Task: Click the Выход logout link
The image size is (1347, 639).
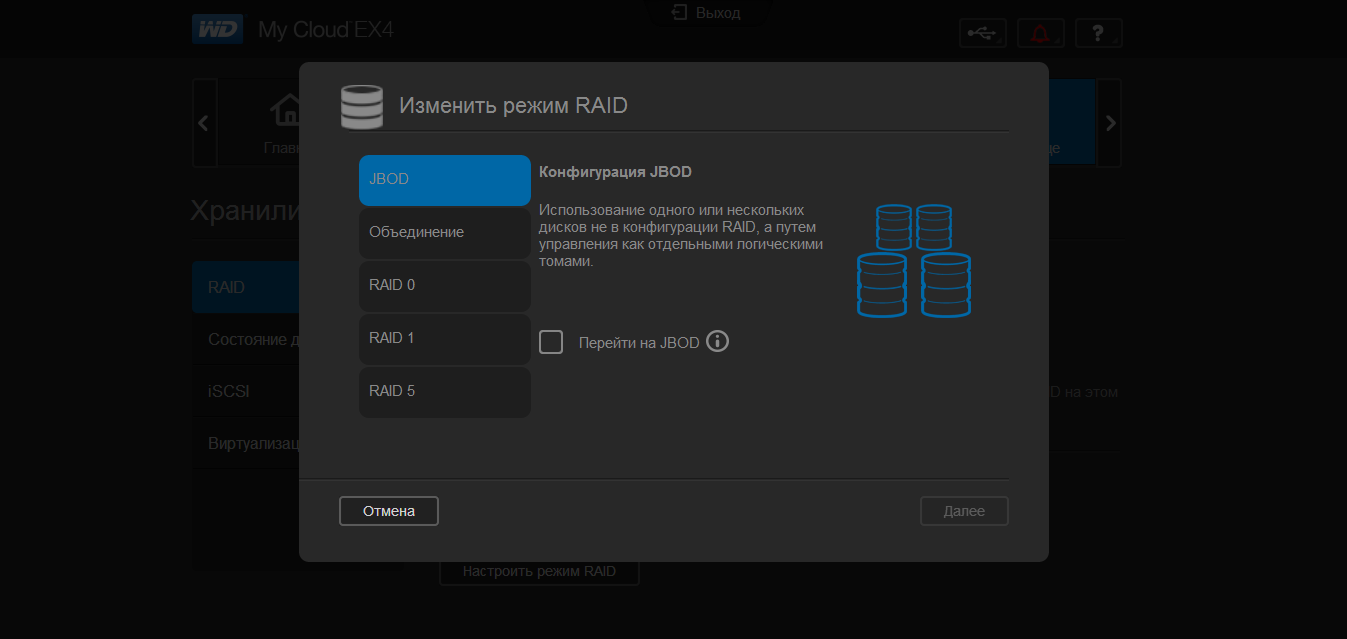Action: [707, 13]
